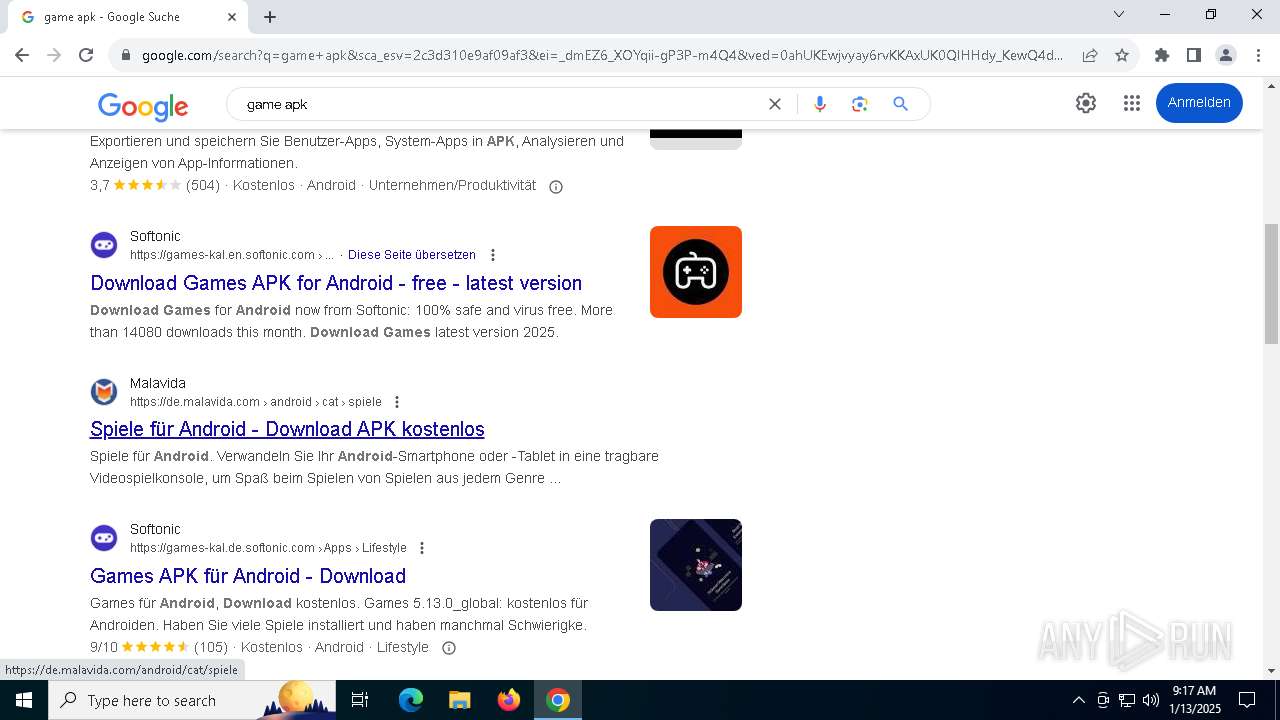Open the Google apps grid
This screenshot has width=1280, height=720.
click(x=1131, y=103)
